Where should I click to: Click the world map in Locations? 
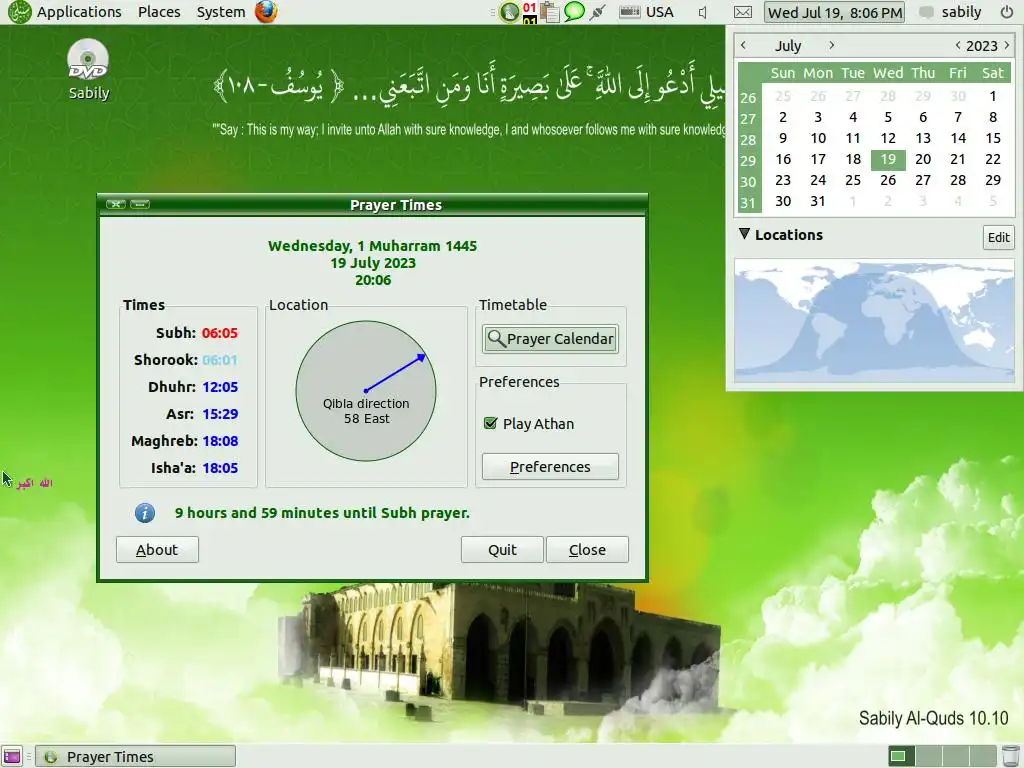point(874,320)
